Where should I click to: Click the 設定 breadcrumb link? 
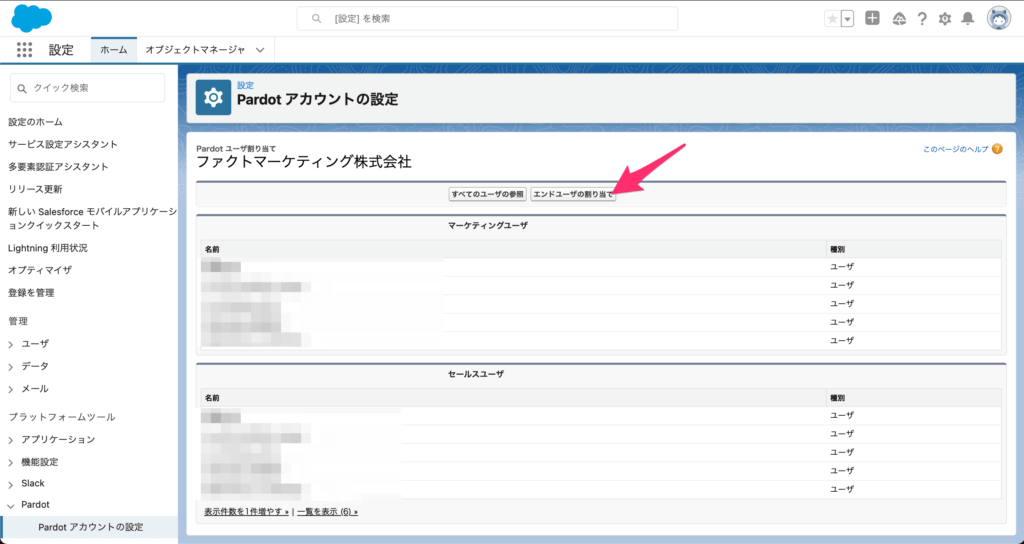(246, 86)
